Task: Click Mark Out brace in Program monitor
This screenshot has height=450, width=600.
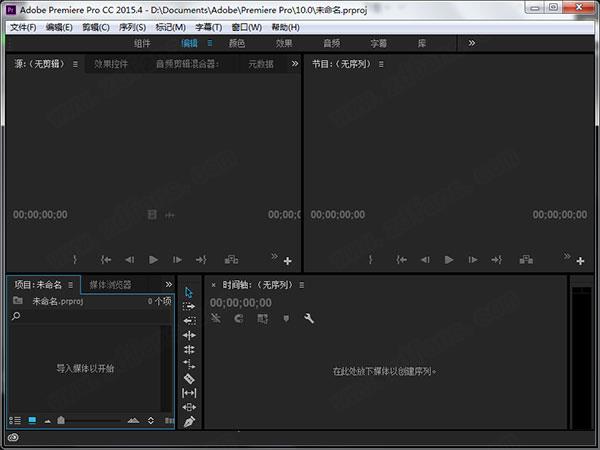Action: coord(370,259)
